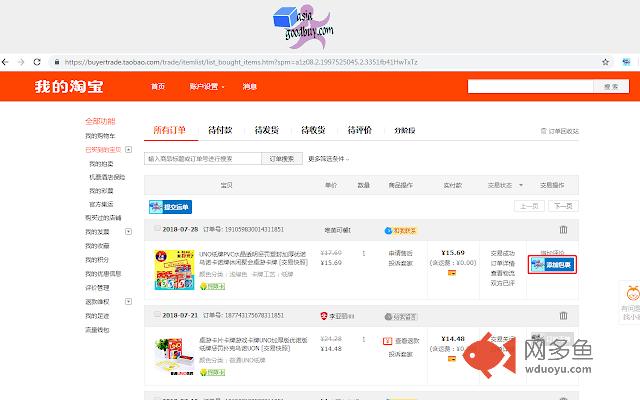Open 我的发票 in the sidebar
This screenshot has height=400, width=640.
(97, 232)
